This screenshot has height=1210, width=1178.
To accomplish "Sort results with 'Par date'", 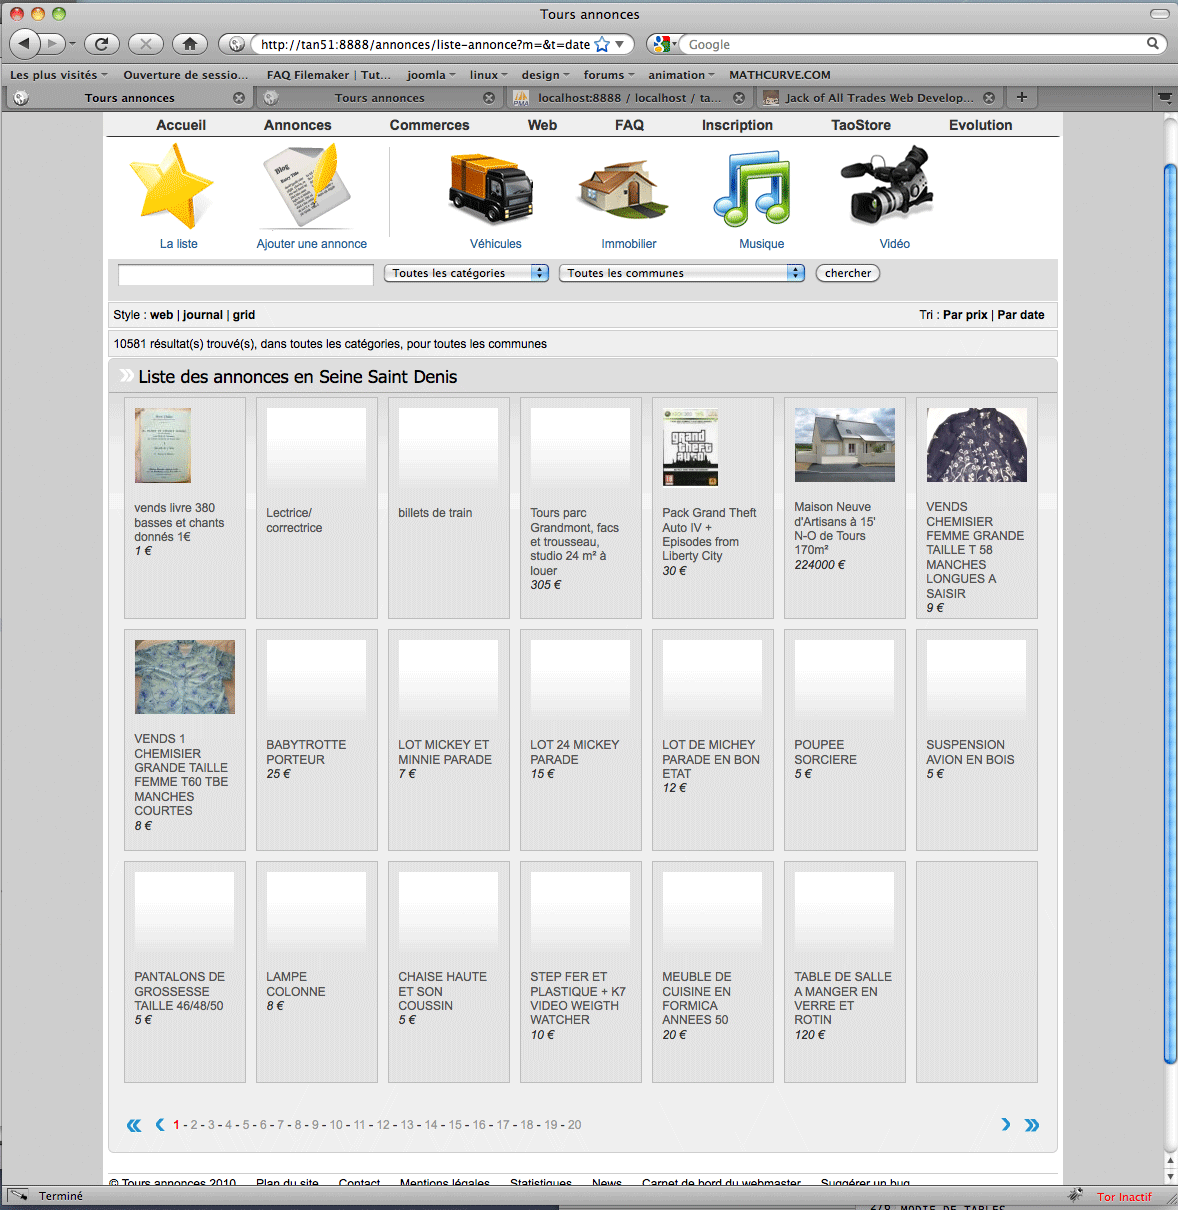I will (x=1021, y=315).
